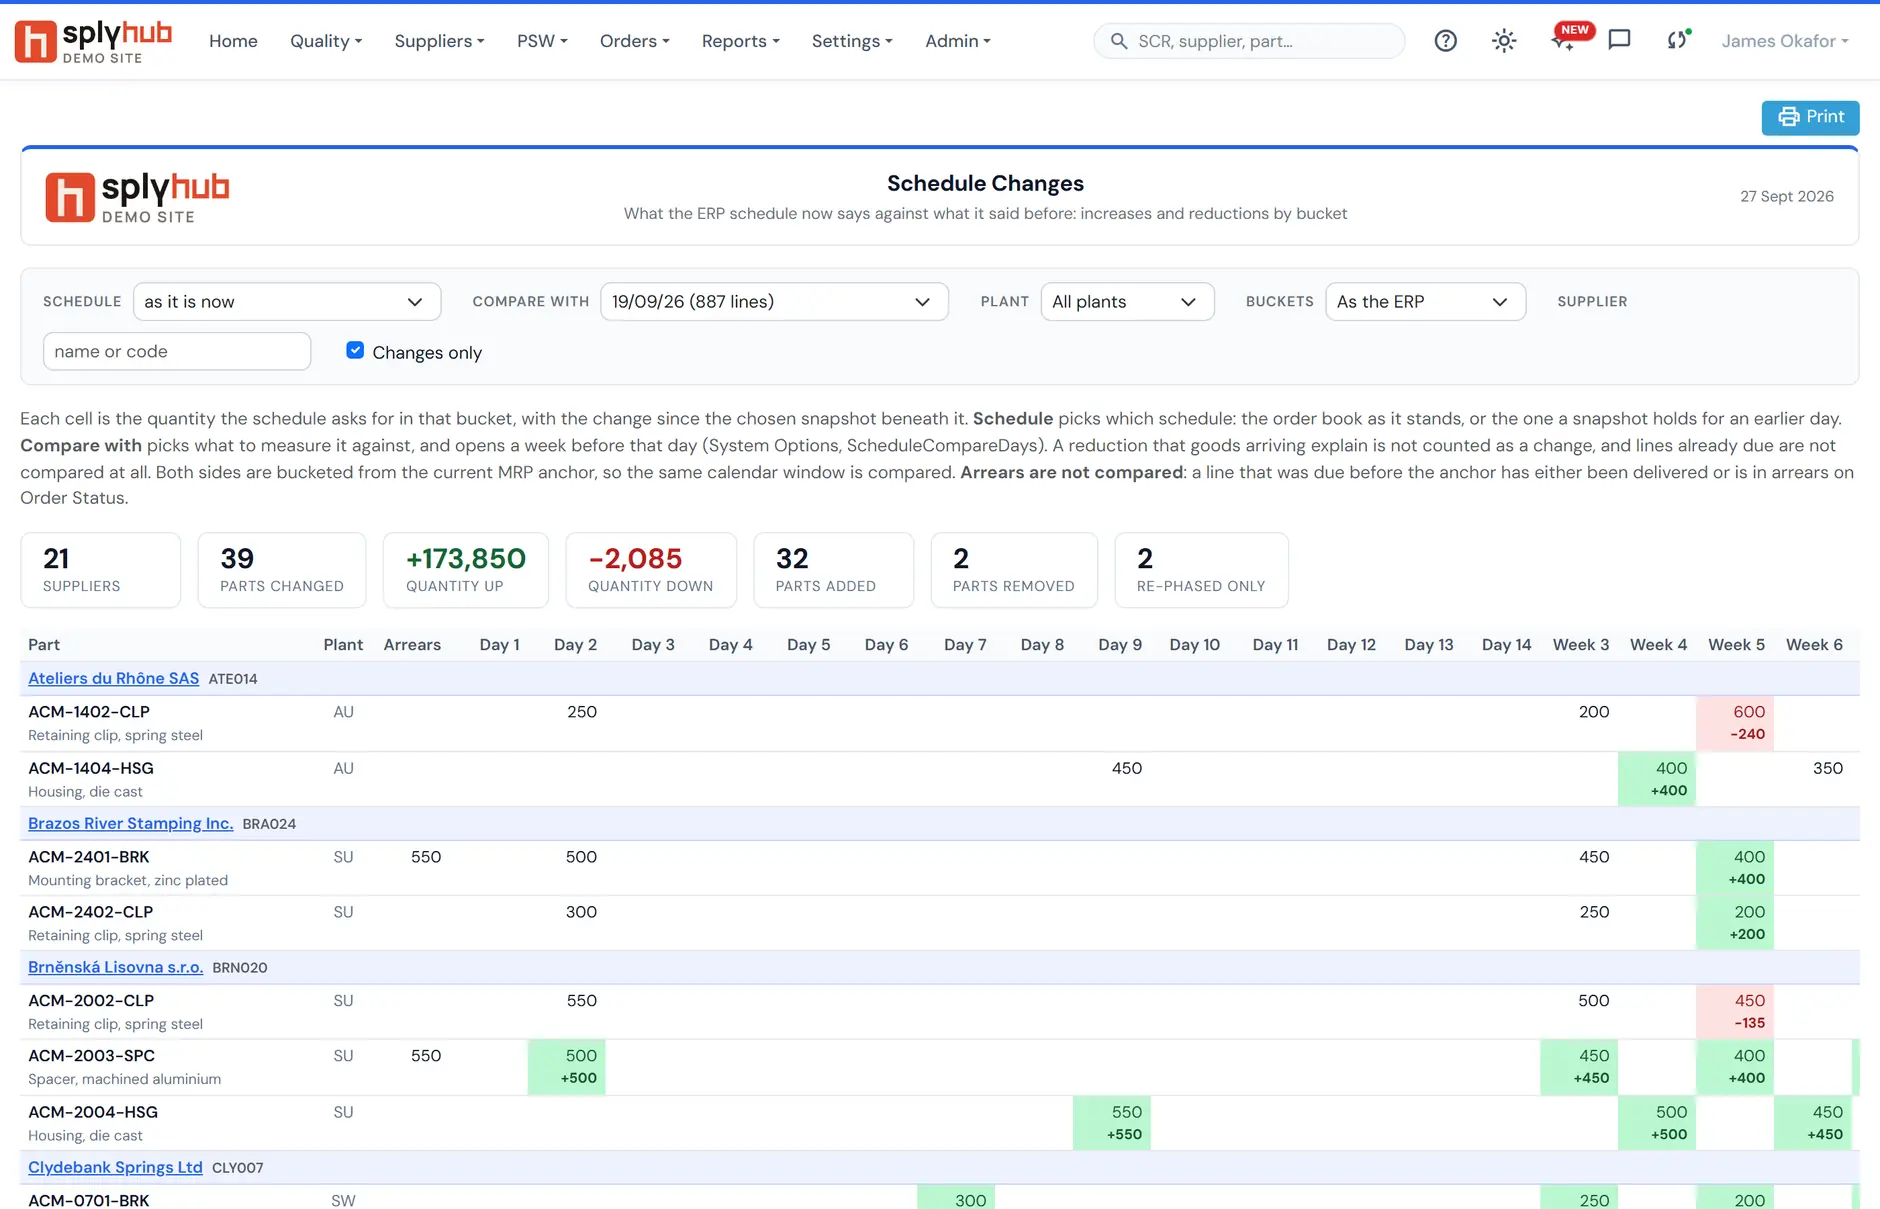
Task: Click the -135 cell for ACM-2002-CLP
Action: tap(1735, 1012)
